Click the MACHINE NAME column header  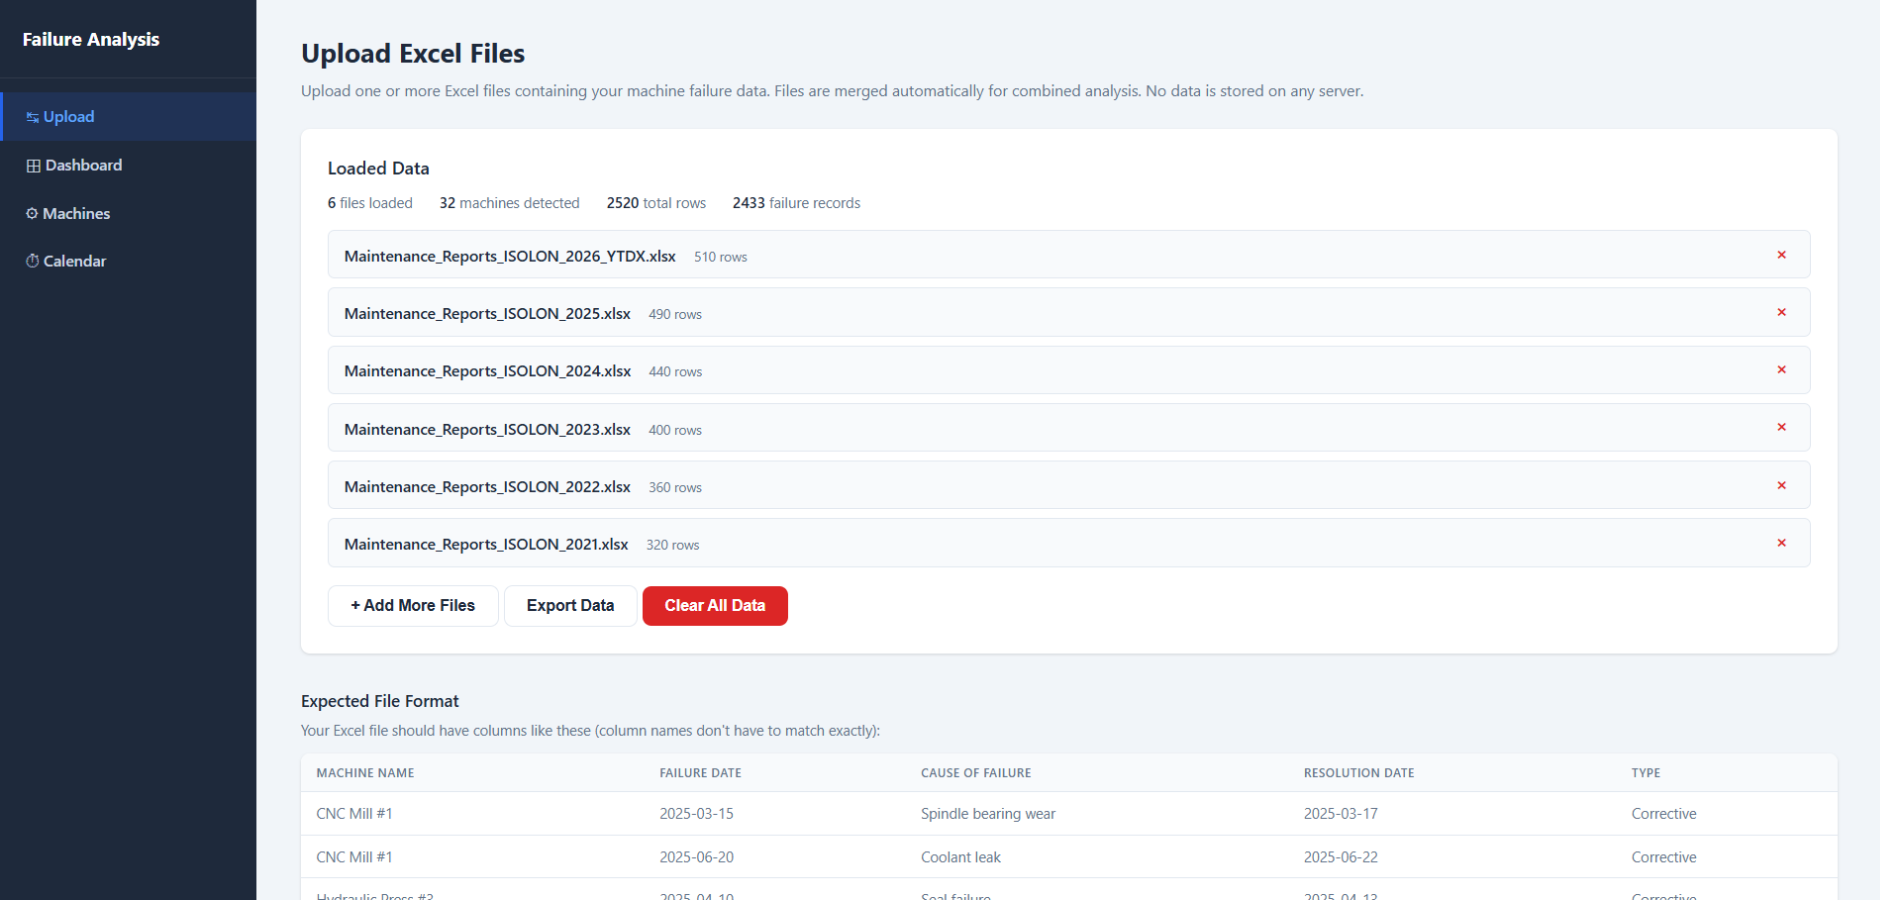pos(365,773)
